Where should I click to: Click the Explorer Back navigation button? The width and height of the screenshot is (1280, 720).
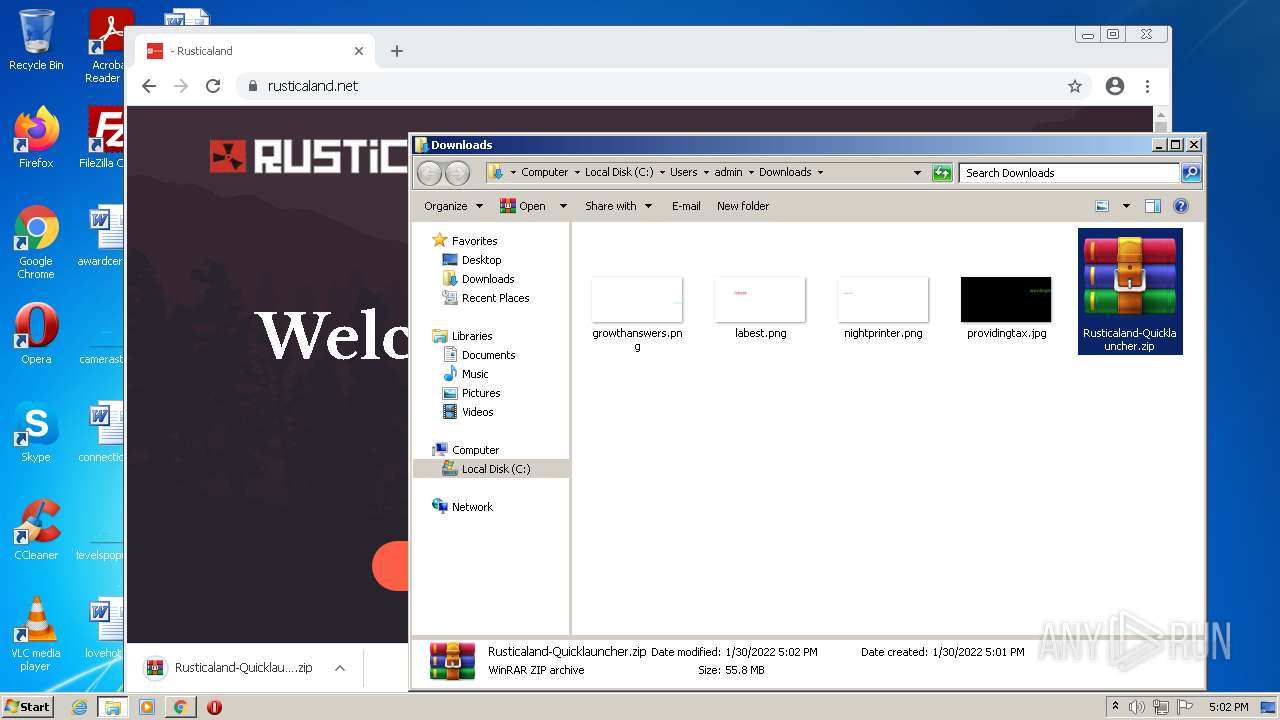pyautogui.click(x=429, y=173)
